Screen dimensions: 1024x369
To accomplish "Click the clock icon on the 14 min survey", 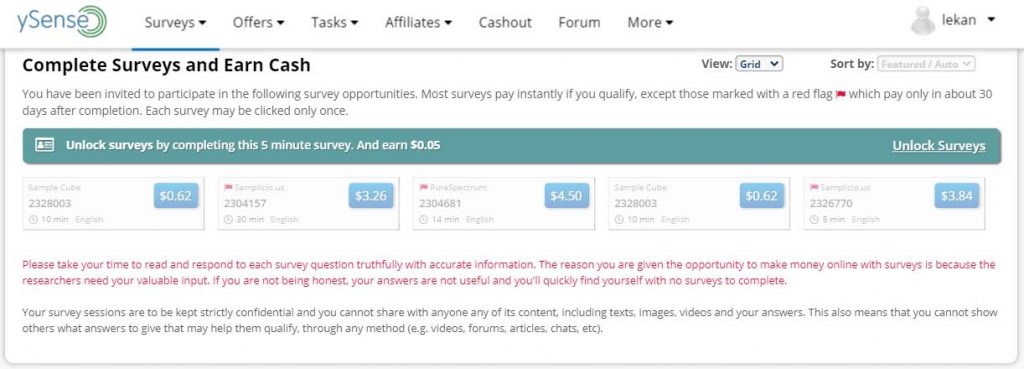I will tap(423, 219).
